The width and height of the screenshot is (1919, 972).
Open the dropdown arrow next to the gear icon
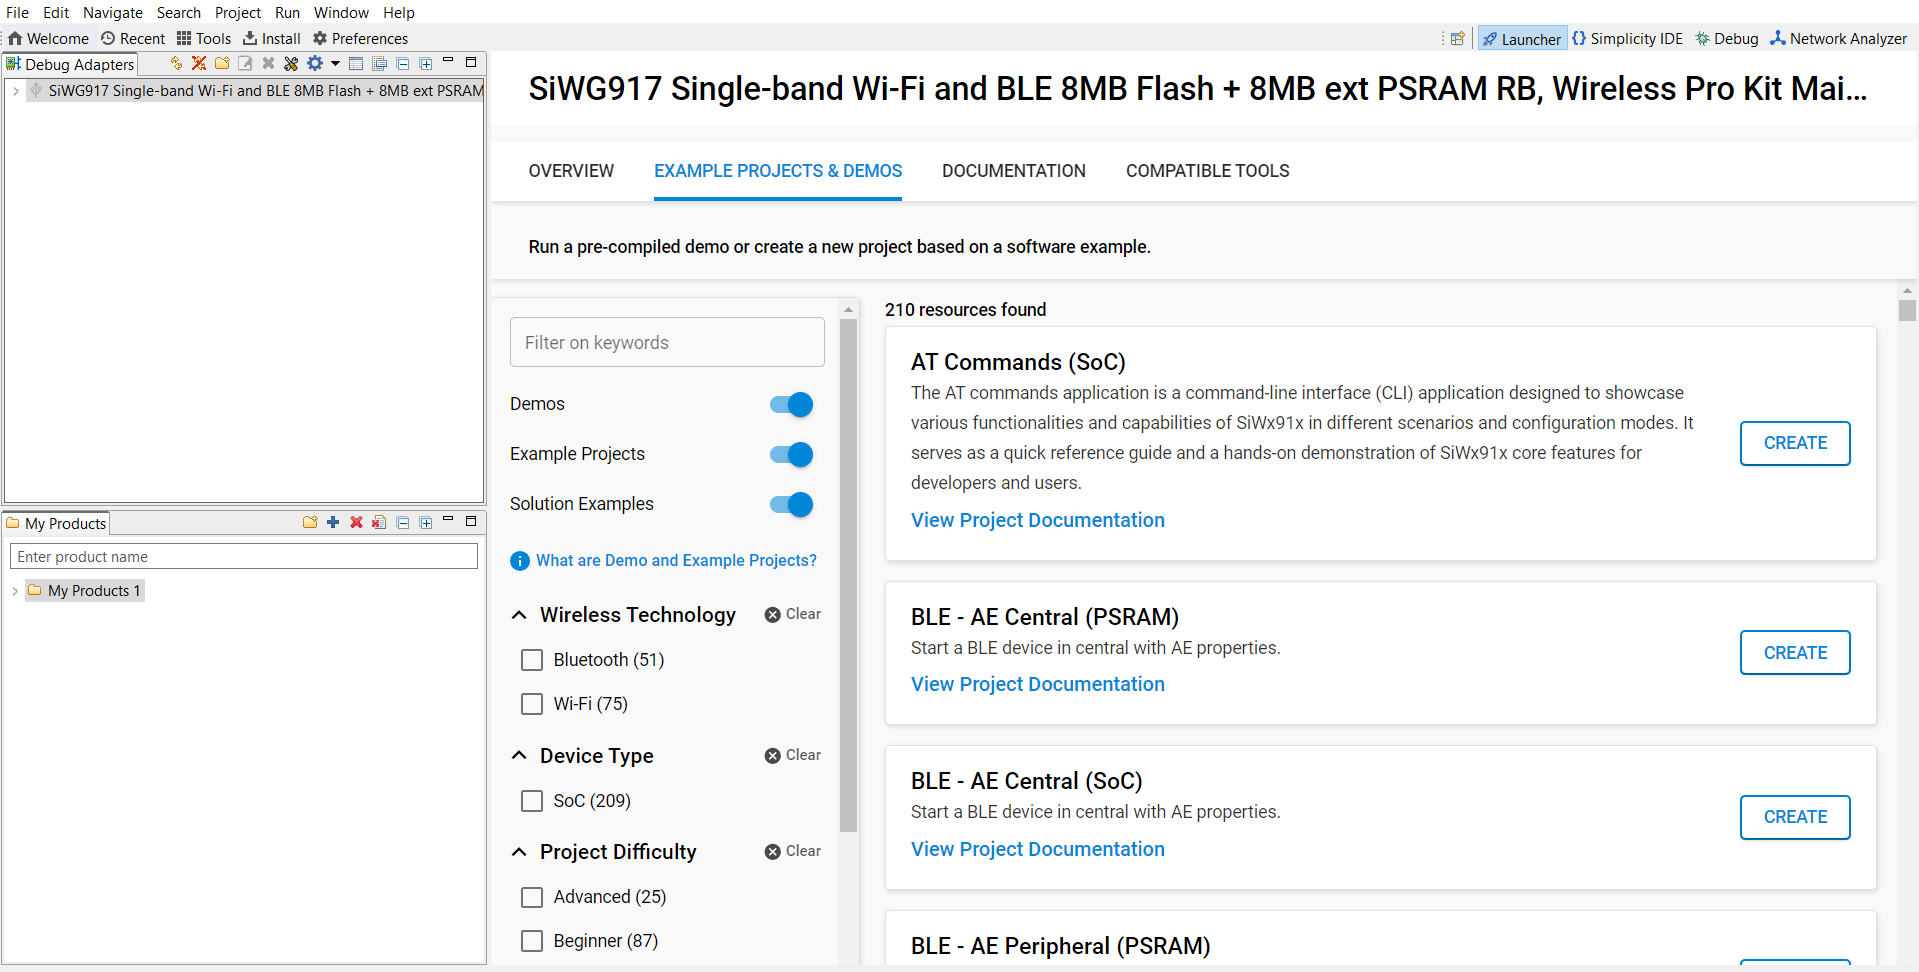click(x=335, y=63)
